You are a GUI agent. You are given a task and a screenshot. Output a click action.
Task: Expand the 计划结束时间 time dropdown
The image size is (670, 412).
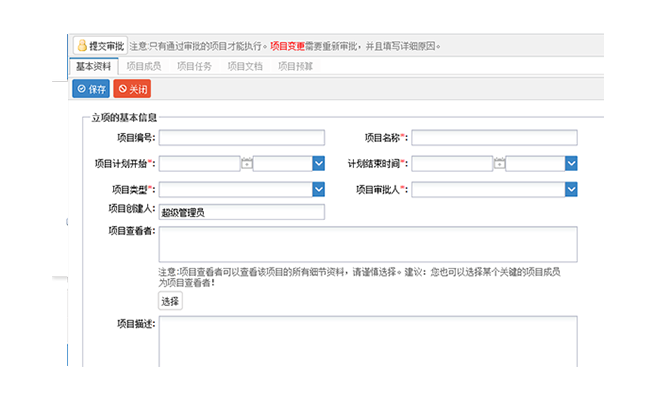pyautogui.click(x=571, y=163)
